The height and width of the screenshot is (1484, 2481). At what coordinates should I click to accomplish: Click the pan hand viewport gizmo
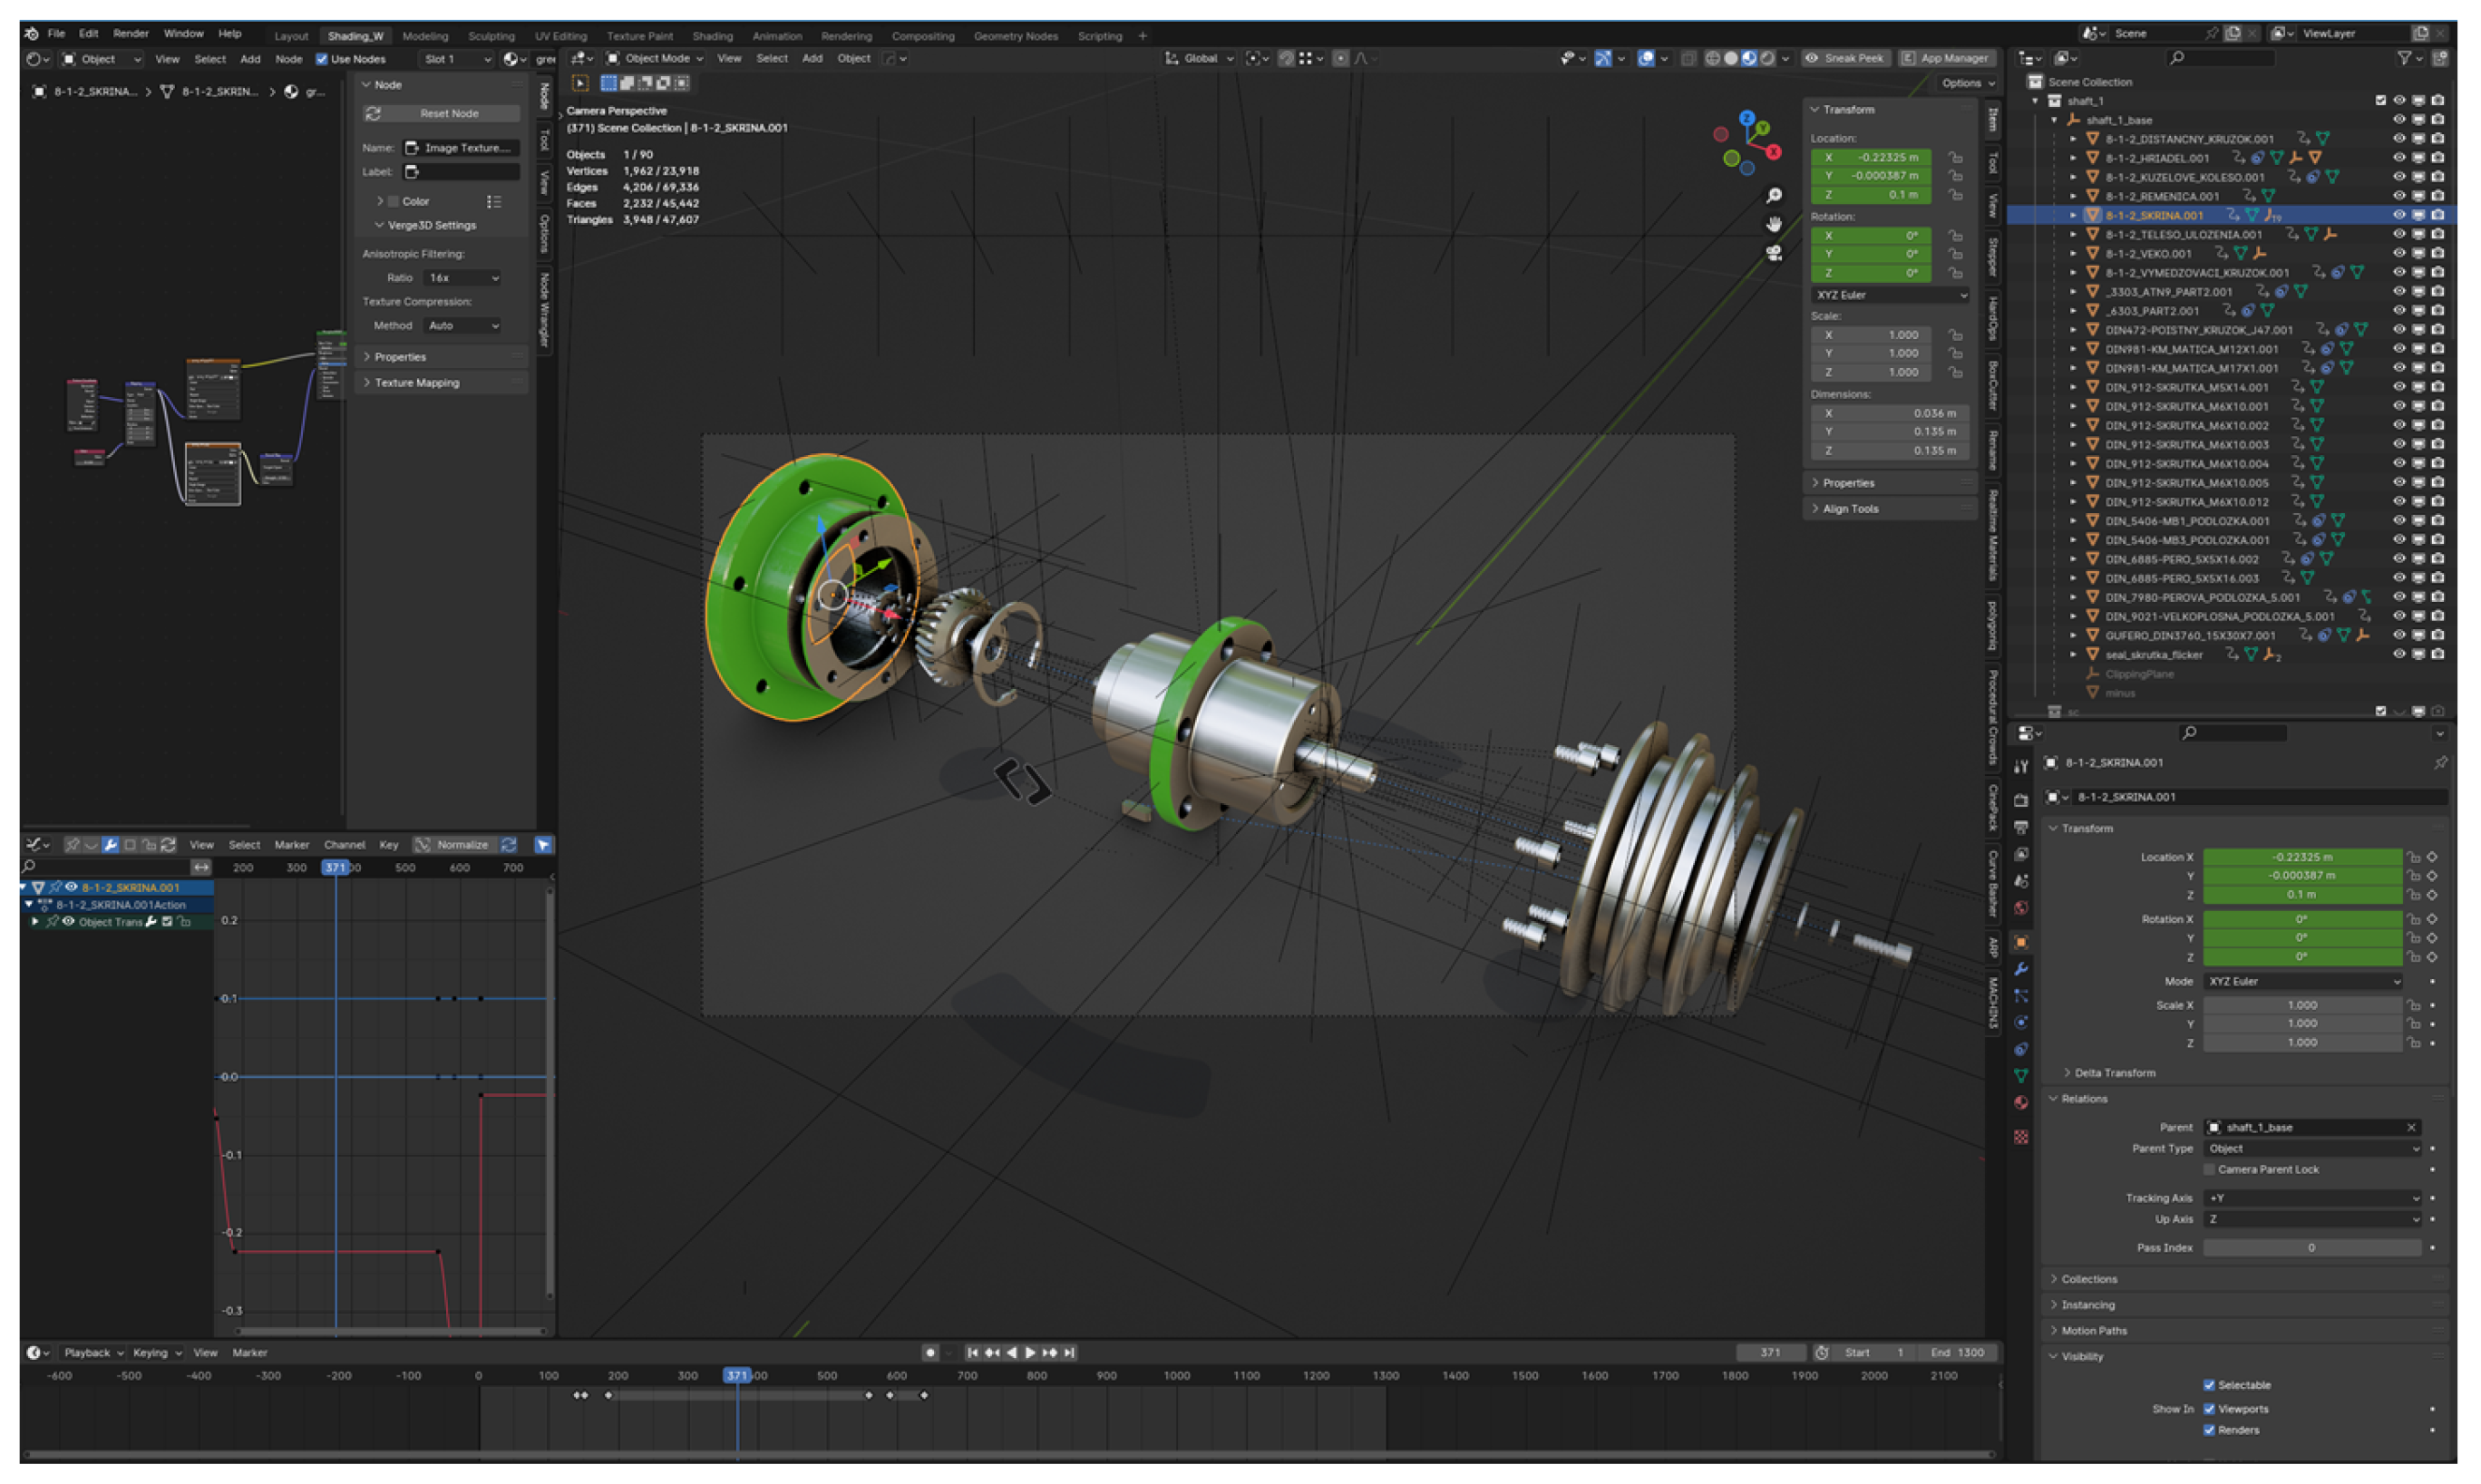click(1773, 224)
